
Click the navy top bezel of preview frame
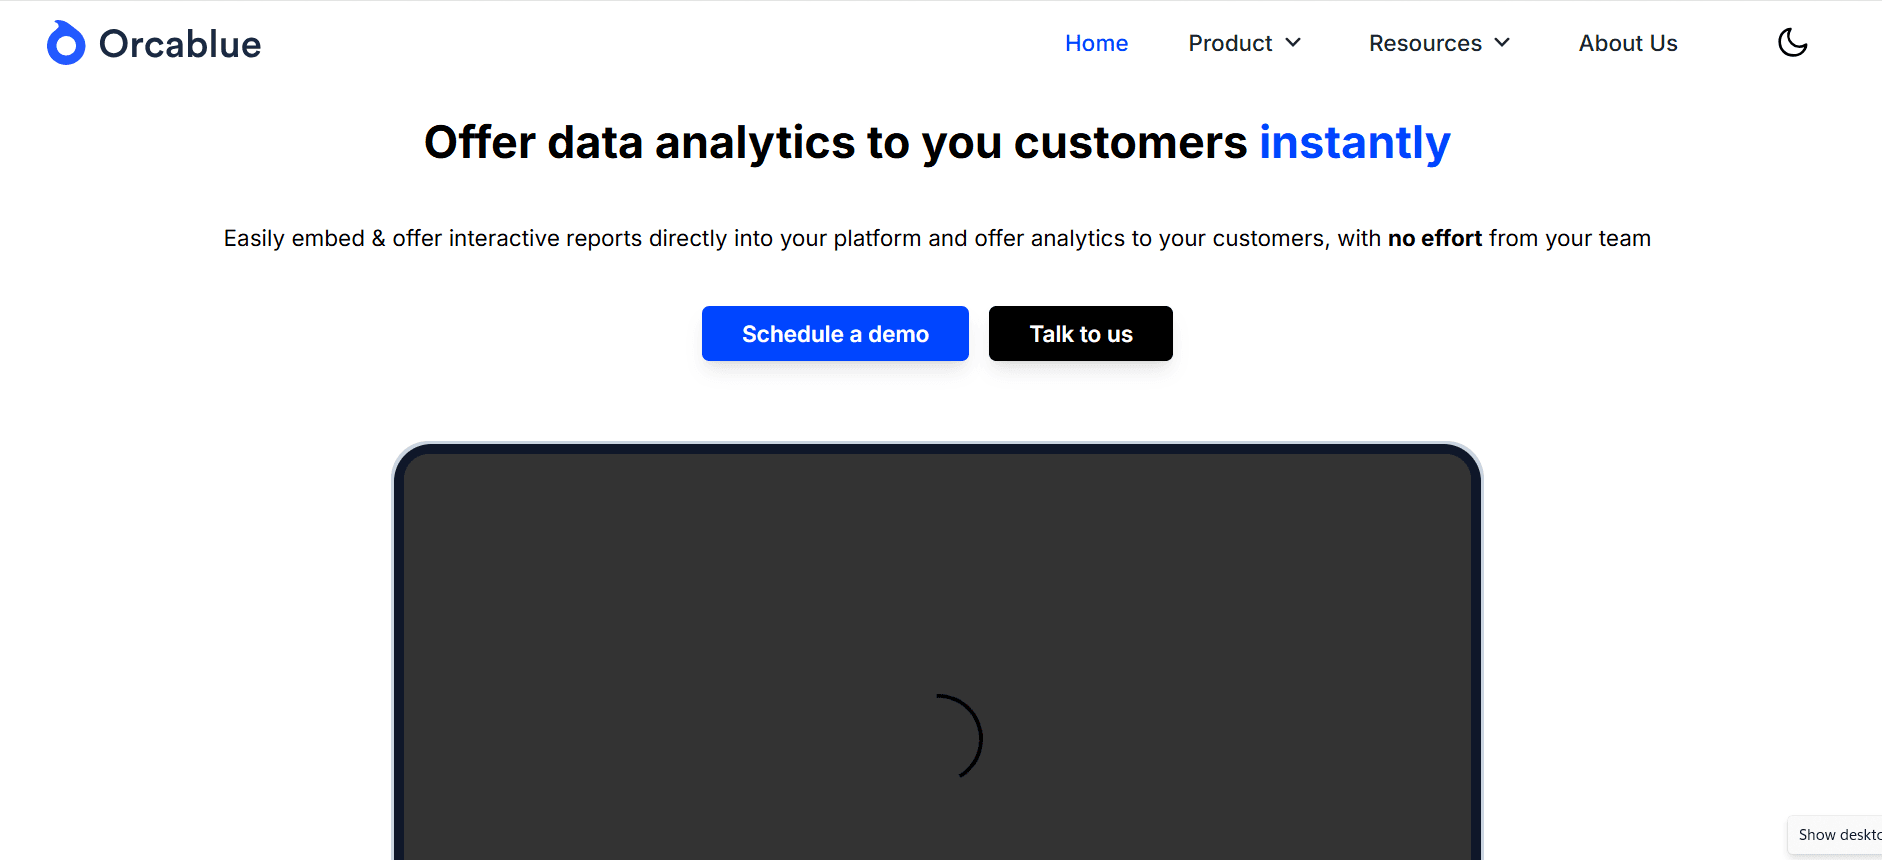click(937, 449)
